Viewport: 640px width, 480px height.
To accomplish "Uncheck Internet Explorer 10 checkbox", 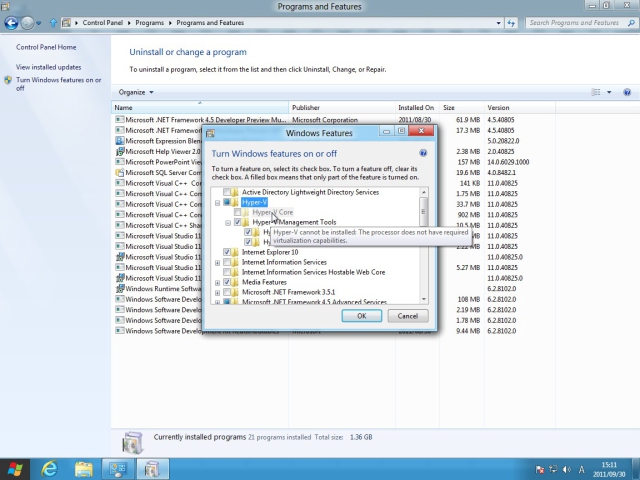I will (x=227, y=252).
